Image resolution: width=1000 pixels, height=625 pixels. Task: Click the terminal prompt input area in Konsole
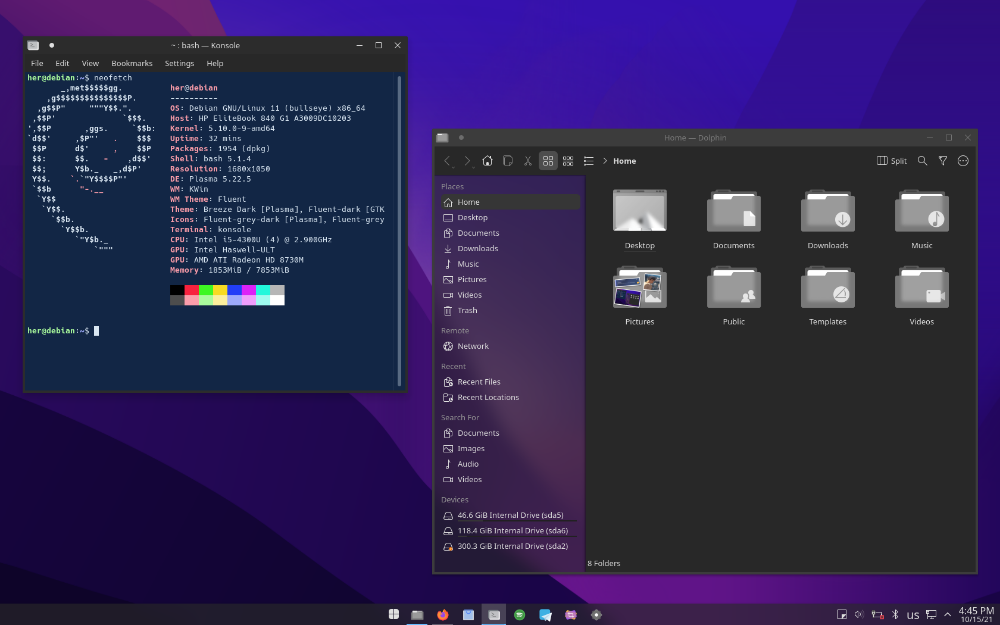[96, 330]
